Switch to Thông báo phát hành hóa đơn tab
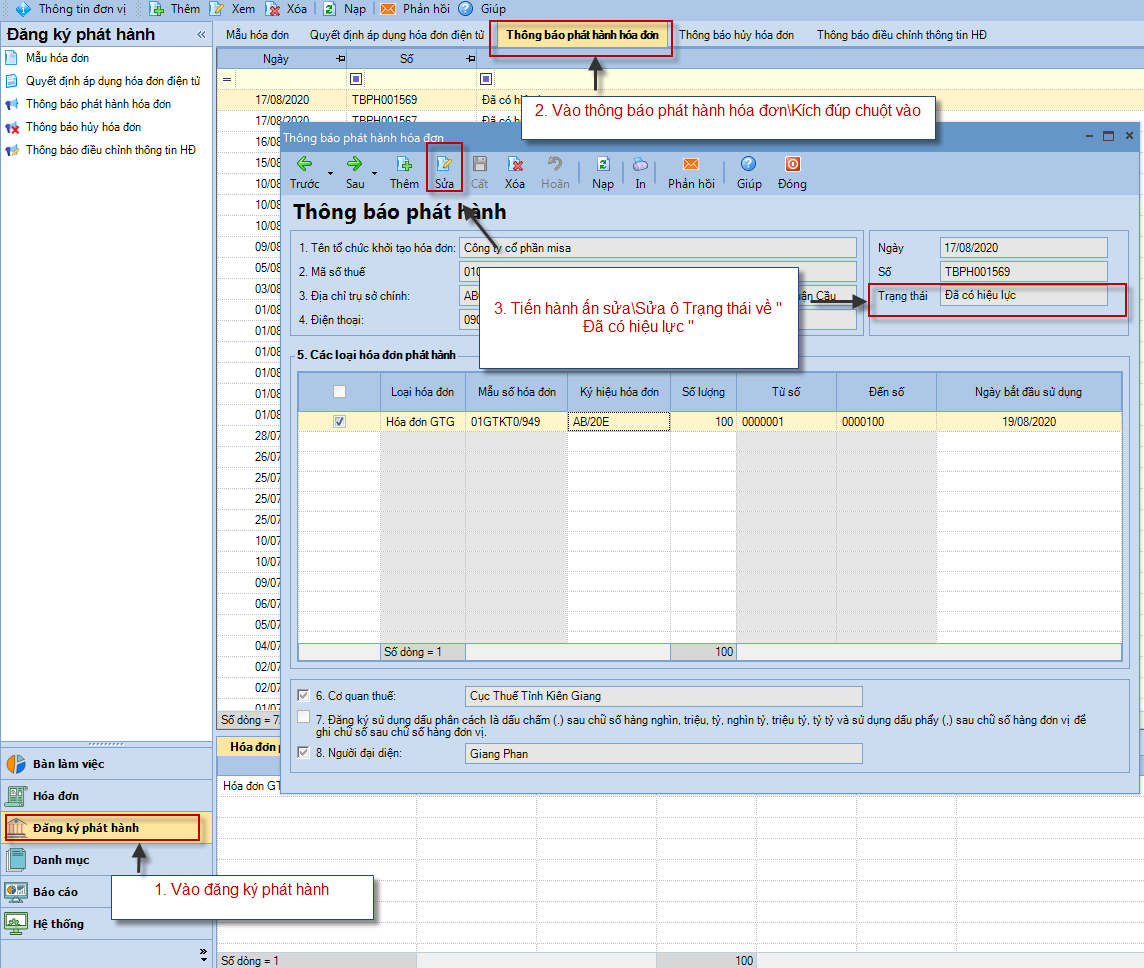 (582, 35)
